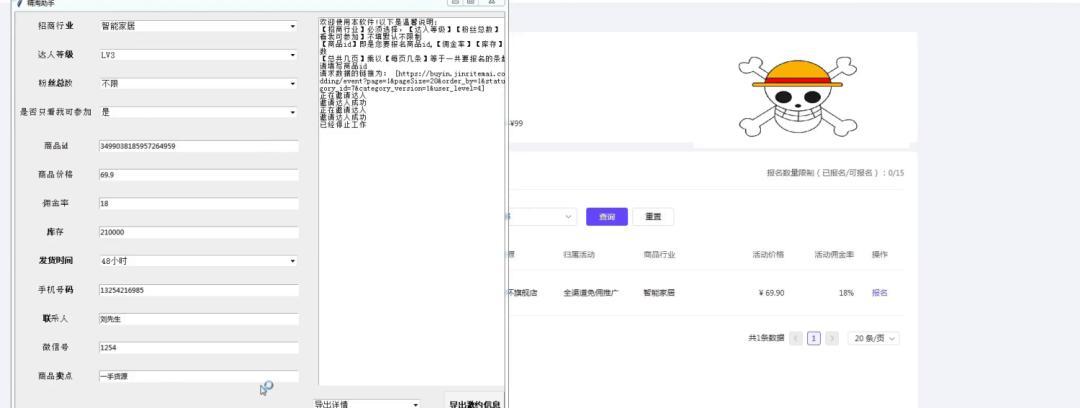Open the 招商行业 dropdown showing 智能家居
This screenshot has height=408, width=1080.
198,26
